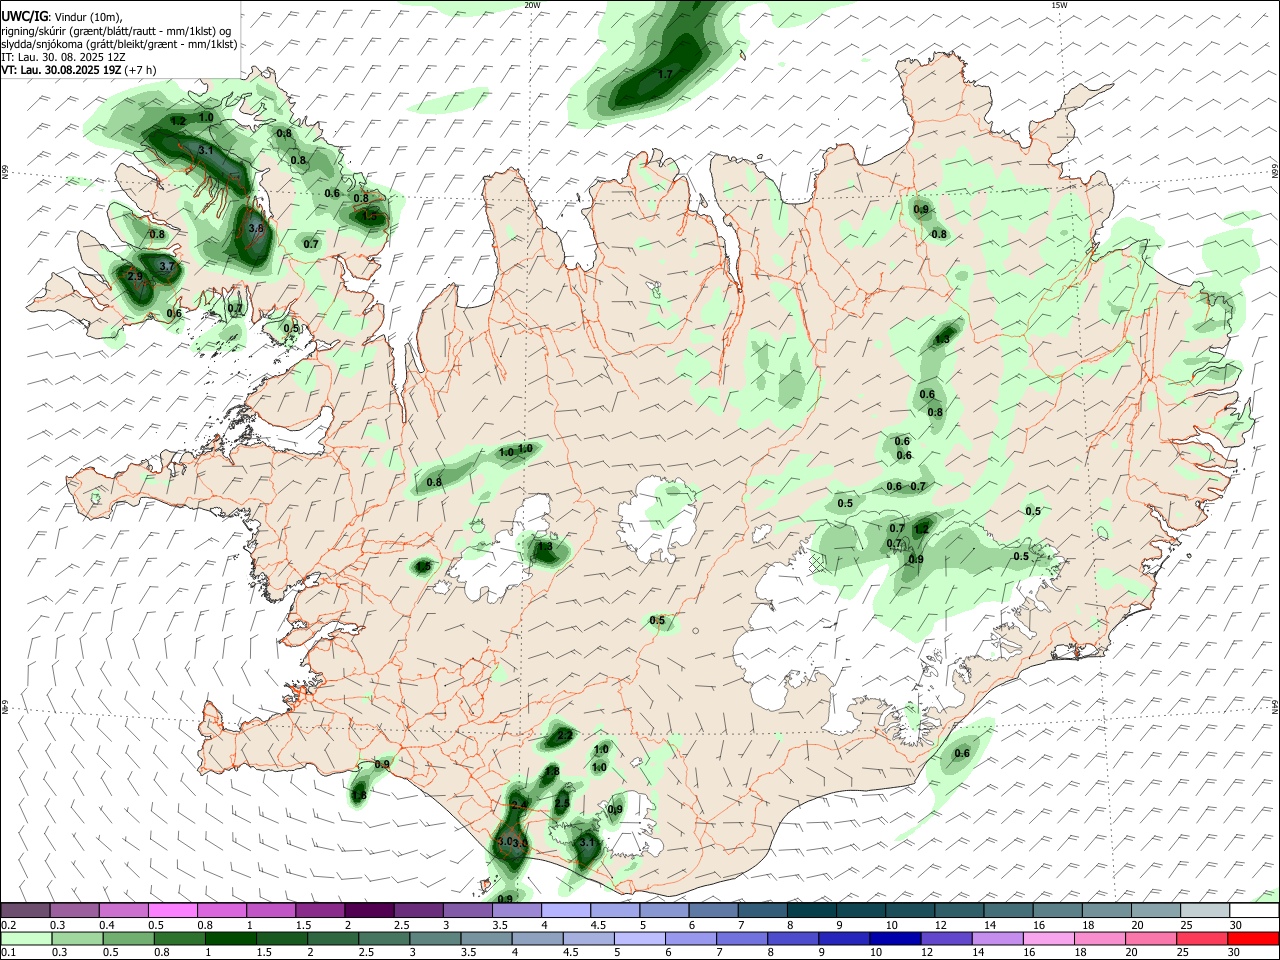The height and width of the screenshot is (960, 1280).
Task: Select the dark teal swatch labeled 8 in upper scale
Action: pyautogui.click(x=813, y=910)
